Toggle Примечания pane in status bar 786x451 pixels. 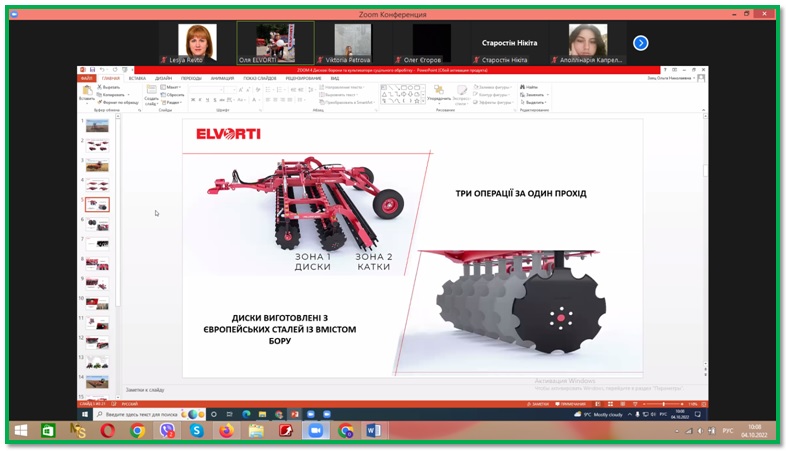click(570, 404)
